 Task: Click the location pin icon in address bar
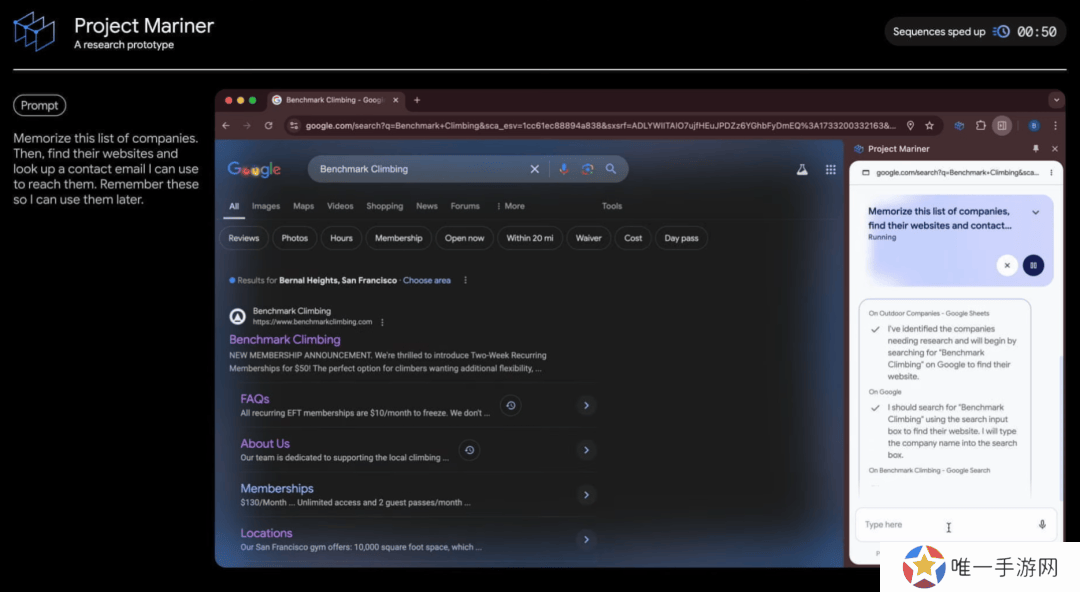911,125
